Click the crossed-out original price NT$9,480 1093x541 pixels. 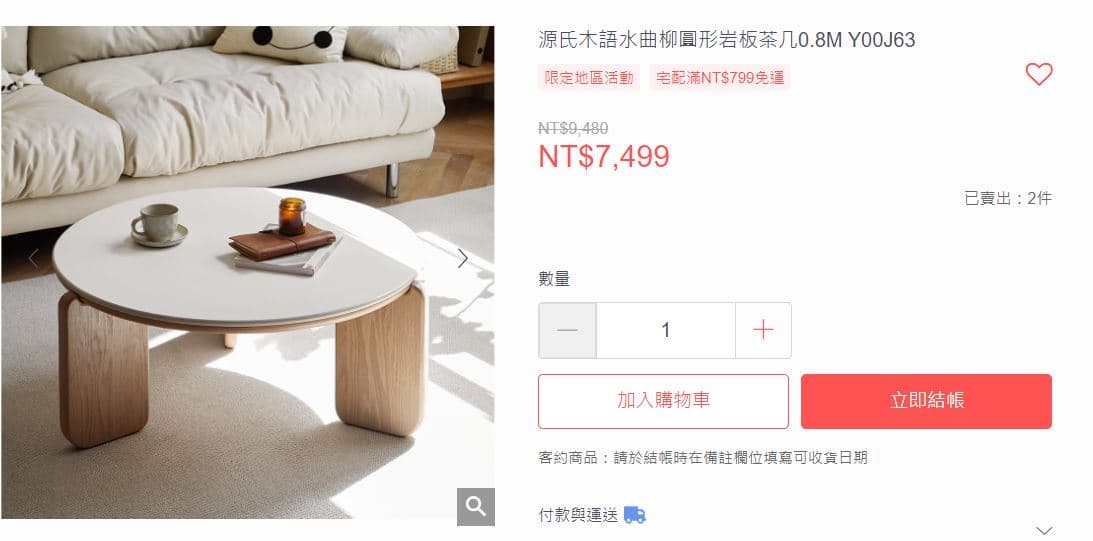(573, 128)
